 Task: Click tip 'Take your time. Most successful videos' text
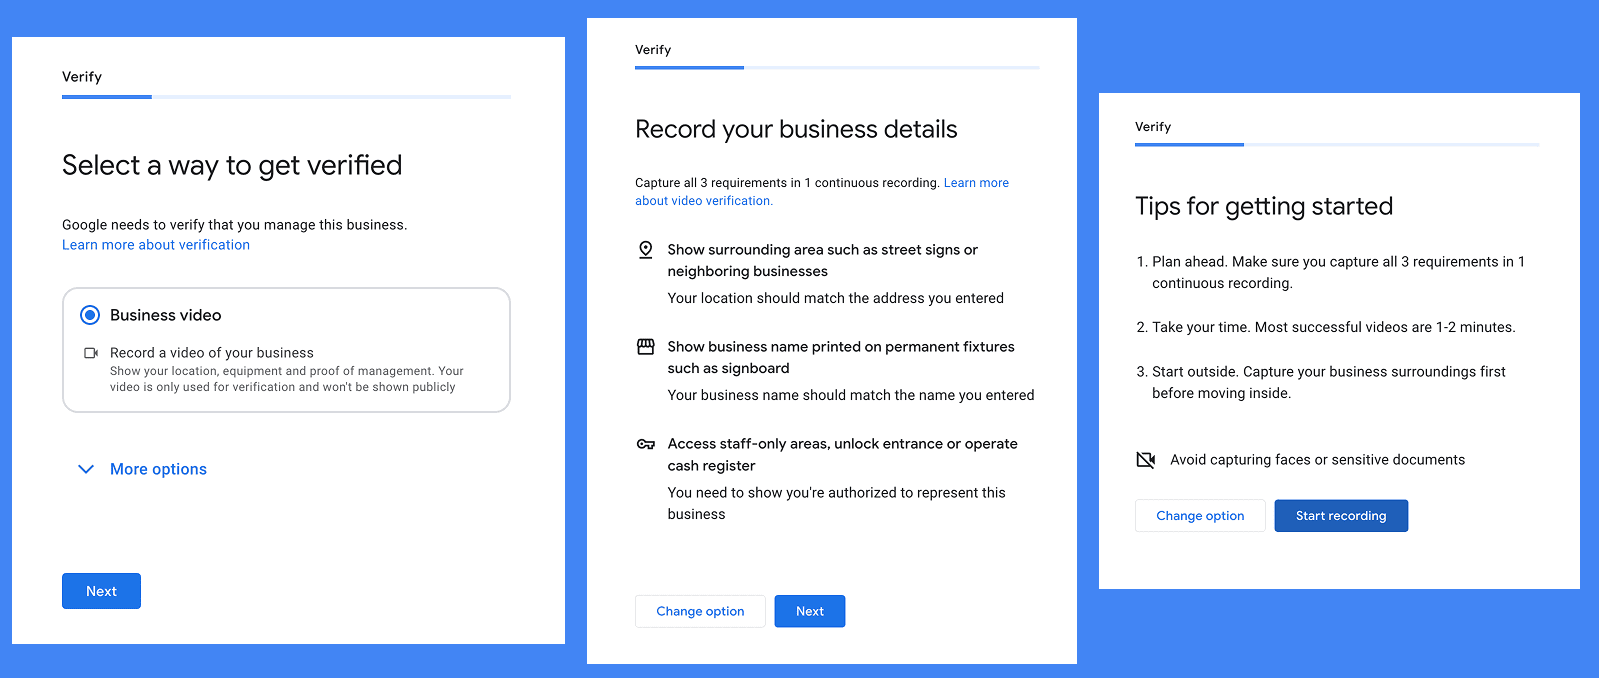click(1333, 327)
